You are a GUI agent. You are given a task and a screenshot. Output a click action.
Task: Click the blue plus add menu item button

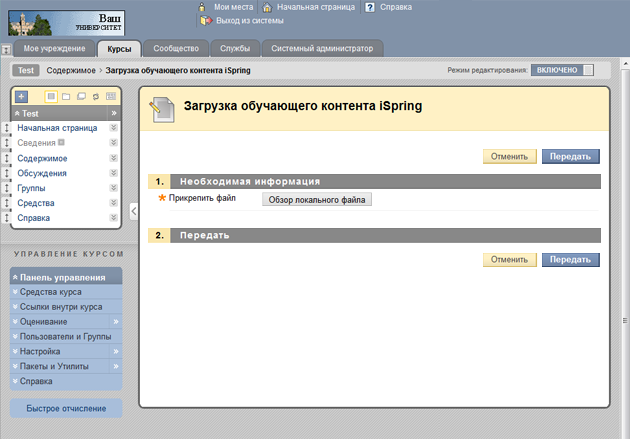coord(21,96)
